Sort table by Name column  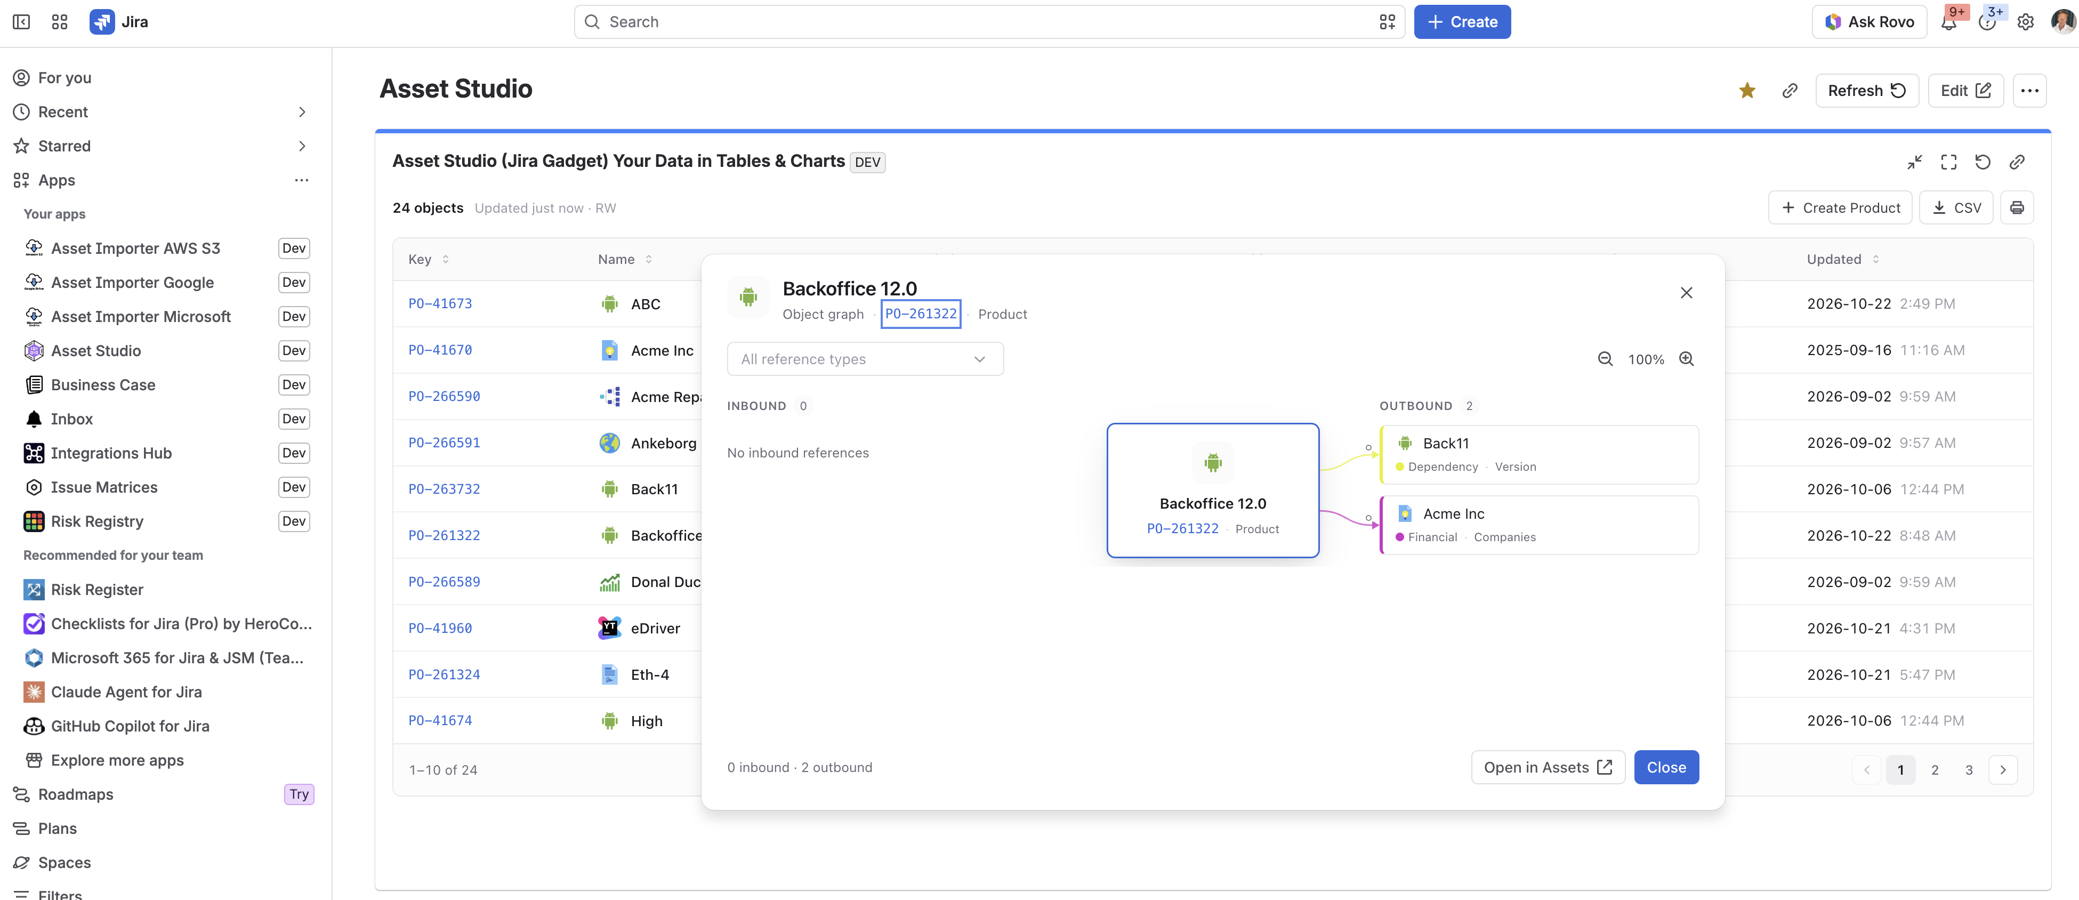(x=625, y=259)
